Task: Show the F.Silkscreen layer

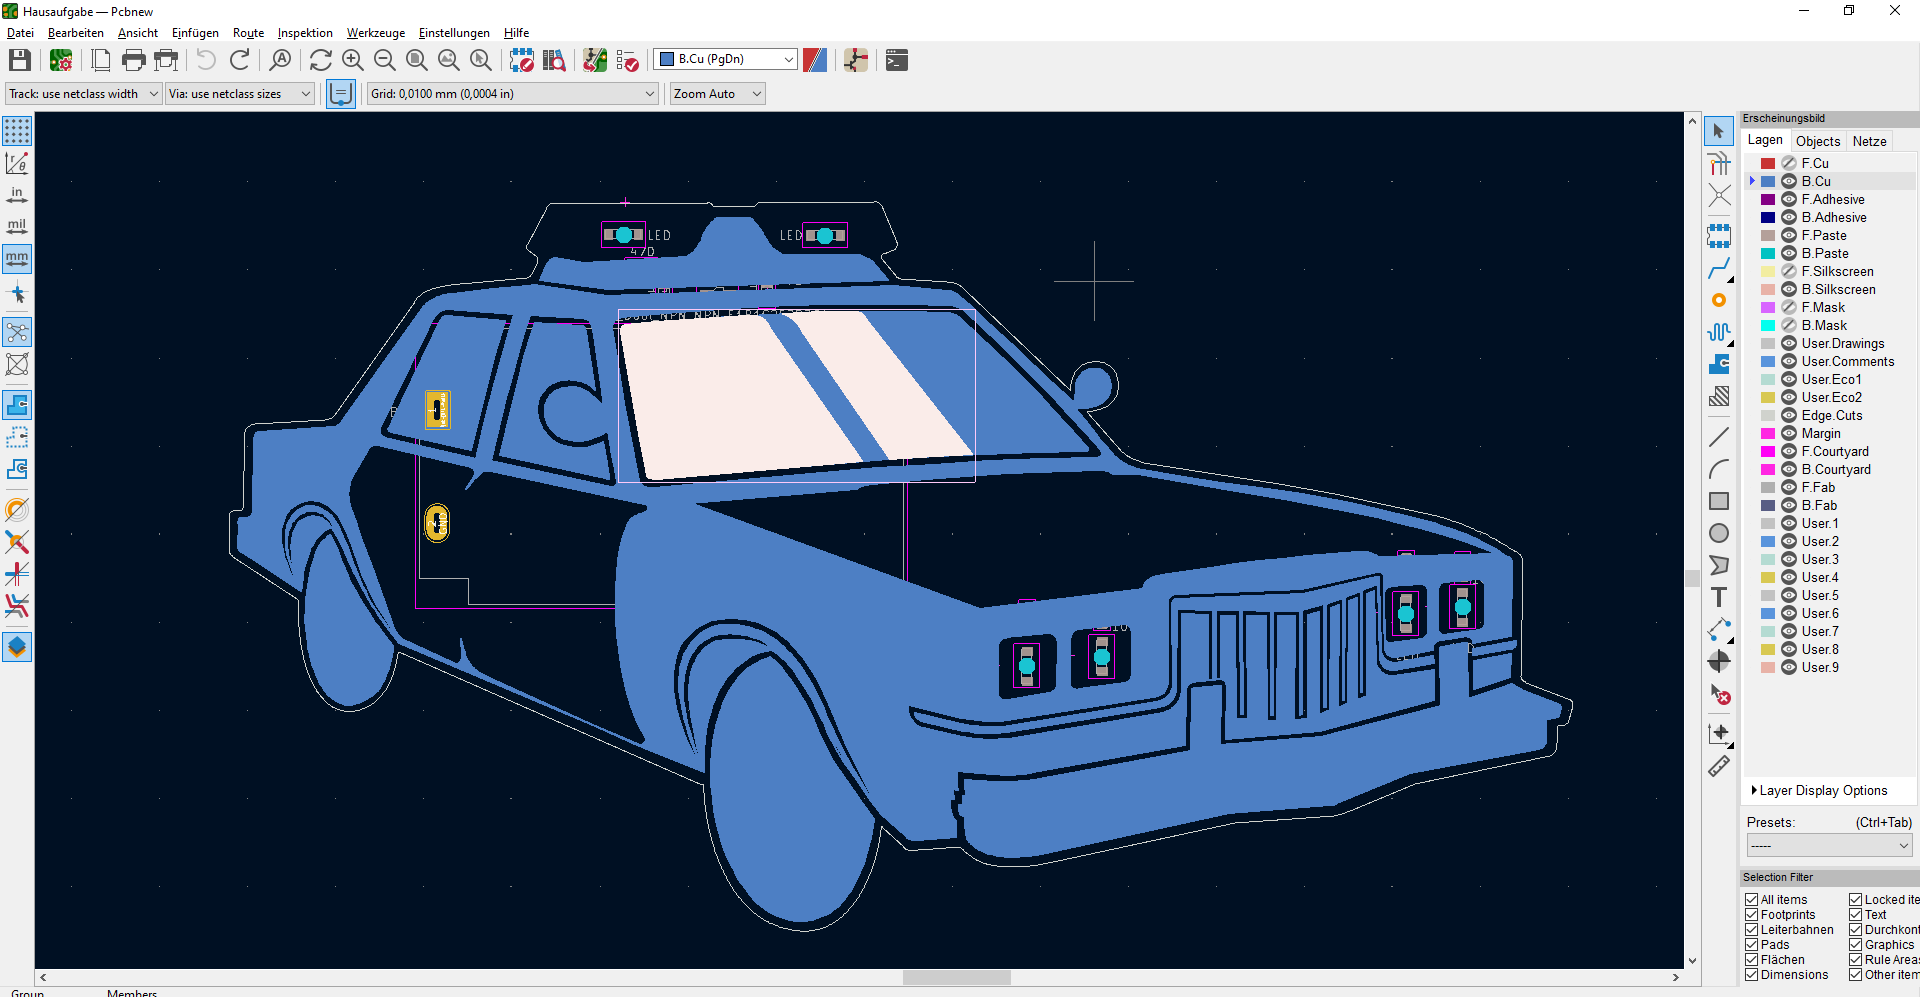Action: [1789, 272]
